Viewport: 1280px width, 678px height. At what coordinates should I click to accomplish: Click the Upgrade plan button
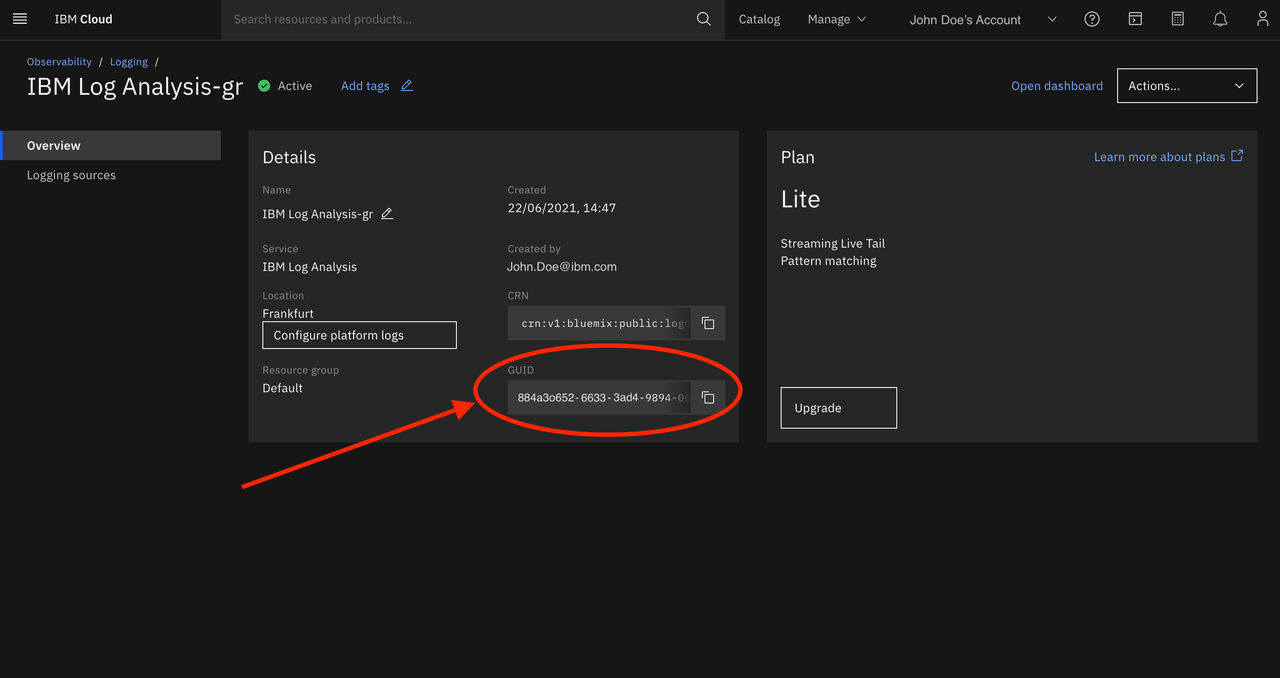point(838,408)
